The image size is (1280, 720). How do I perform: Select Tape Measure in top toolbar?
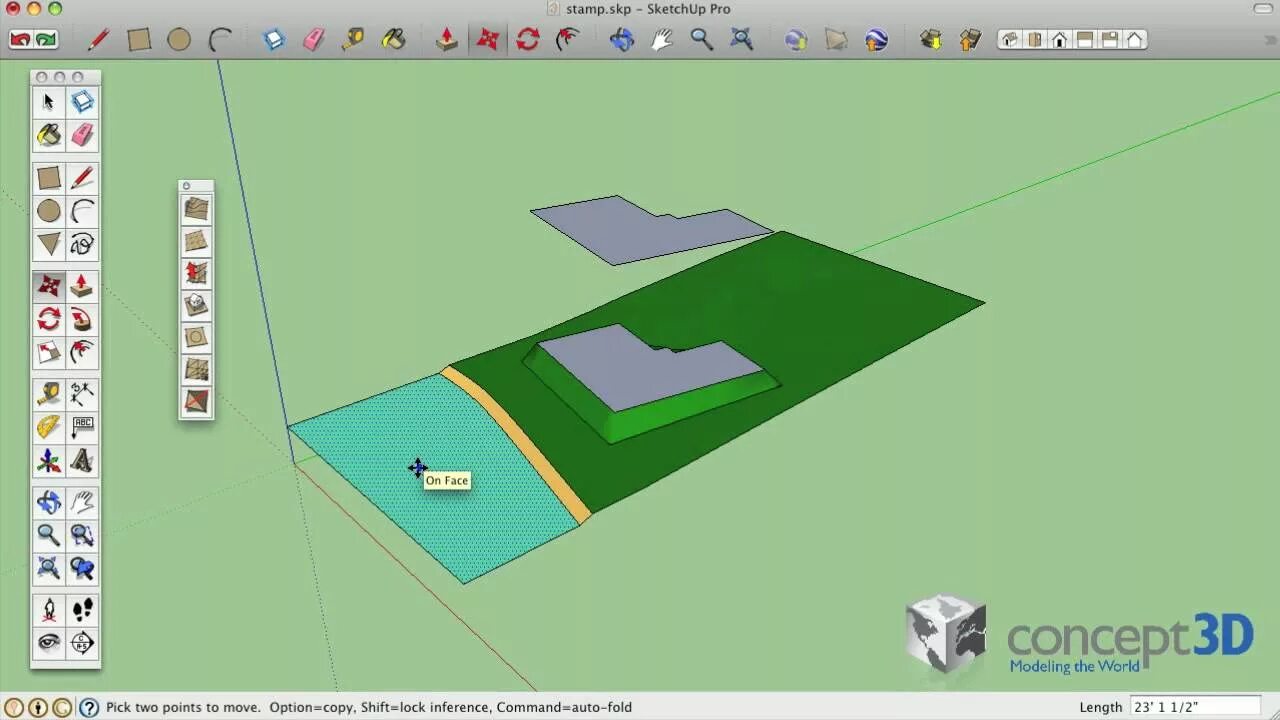click(x=353, y=40)
